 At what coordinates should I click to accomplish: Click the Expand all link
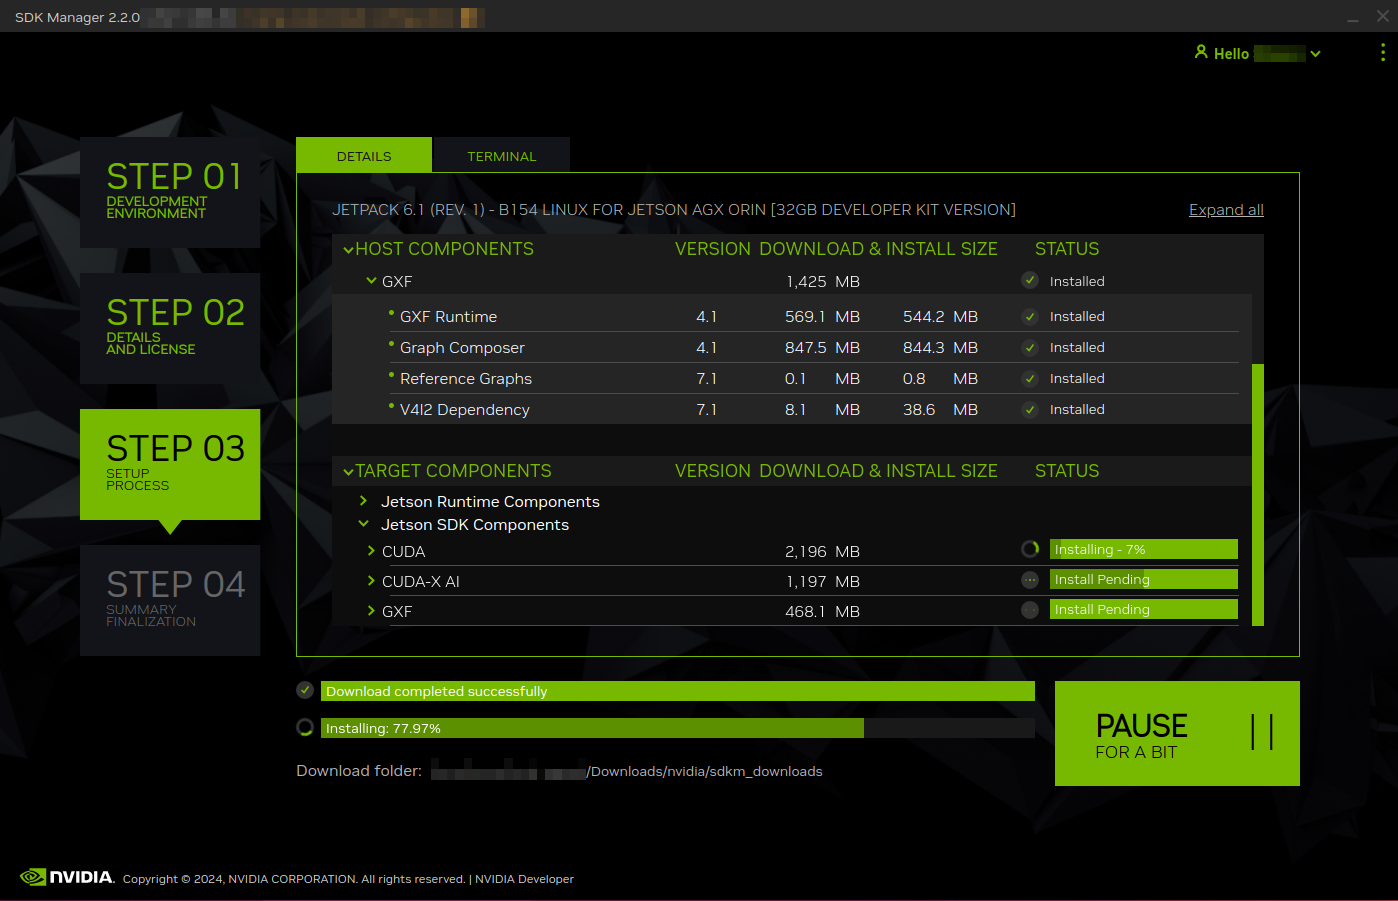[1226, 209]
